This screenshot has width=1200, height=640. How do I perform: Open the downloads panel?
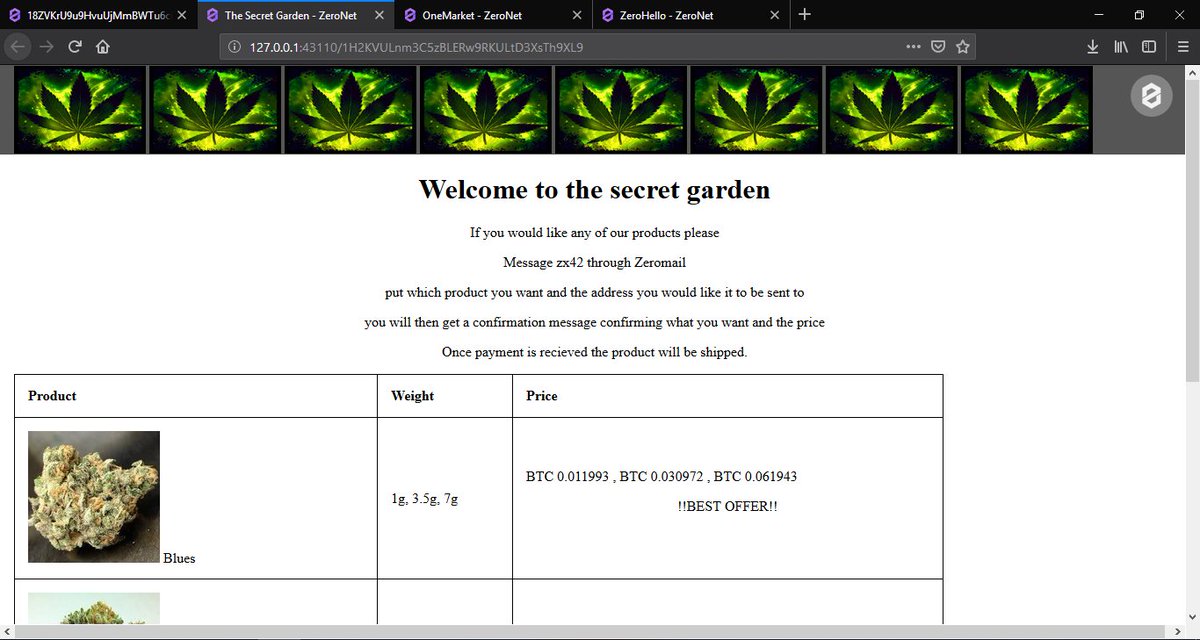point(1093,47)
